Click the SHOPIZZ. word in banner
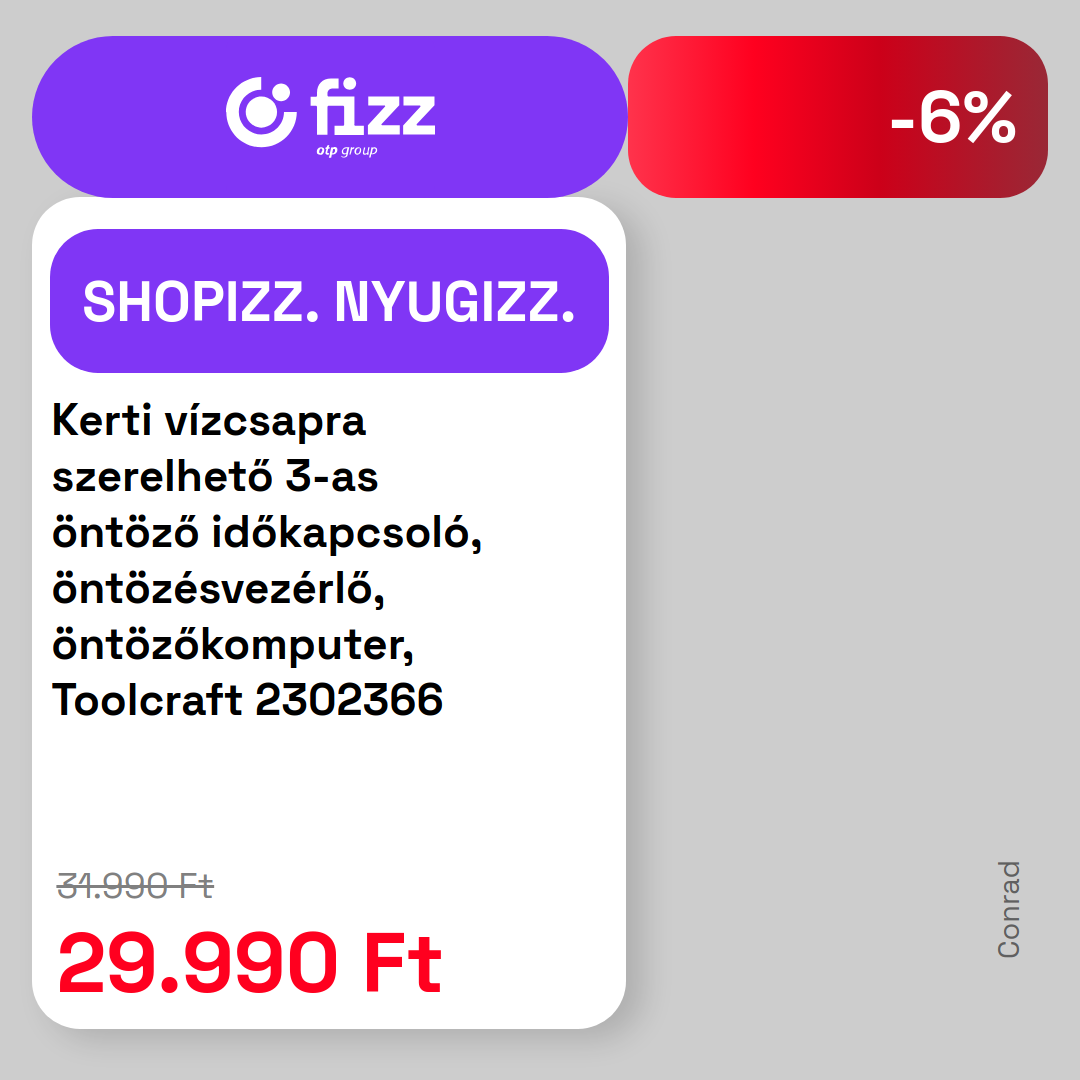The width and height of the screenshot is (1080, 1080). click(x=201, y=302)
